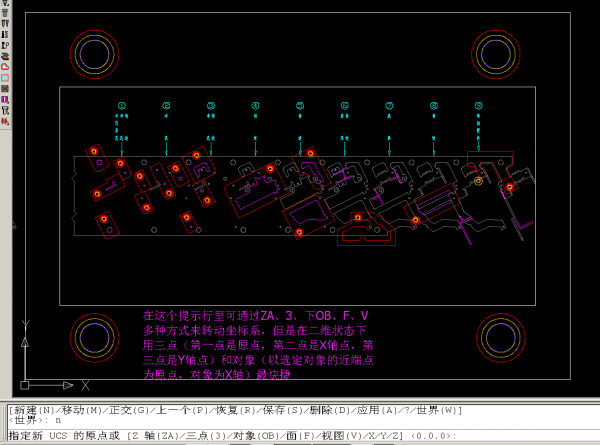Select the red cloud-shaped toolbar icon
Viewport: 600px width, 445px height.
(x=5, y=67)
